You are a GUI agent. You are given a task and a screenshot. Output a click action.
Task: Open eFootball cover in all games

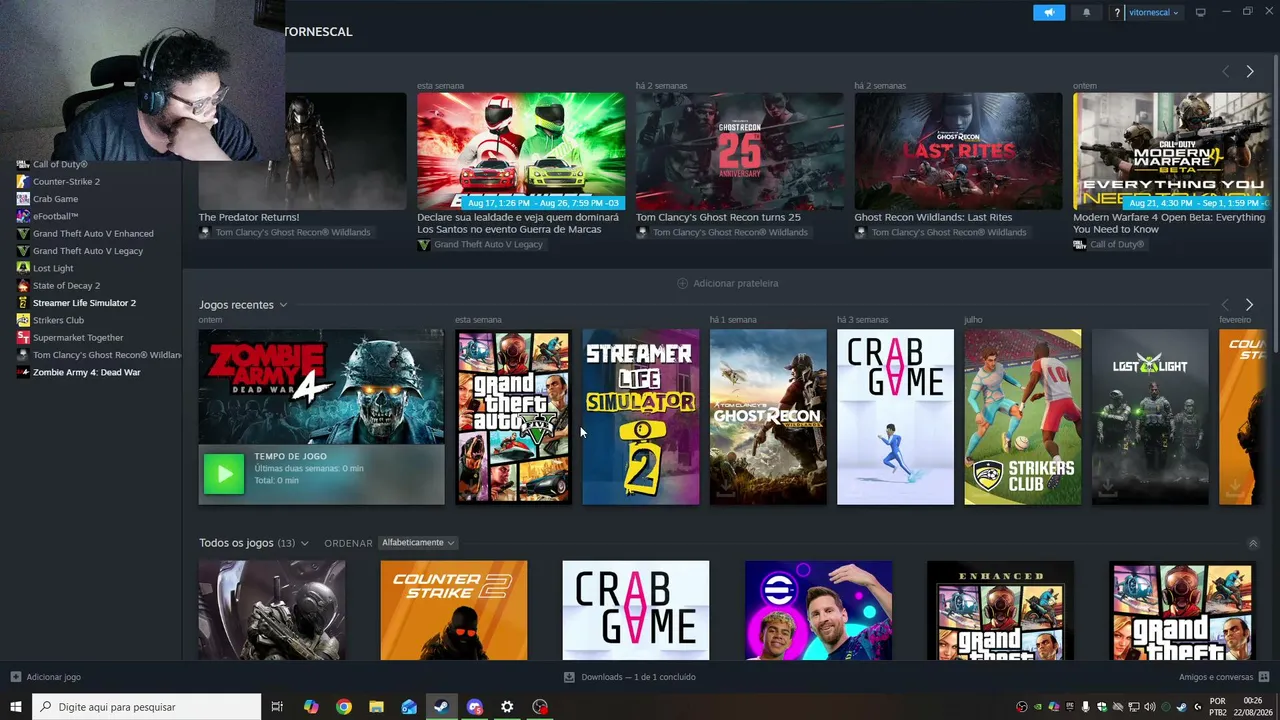(818, 610)
